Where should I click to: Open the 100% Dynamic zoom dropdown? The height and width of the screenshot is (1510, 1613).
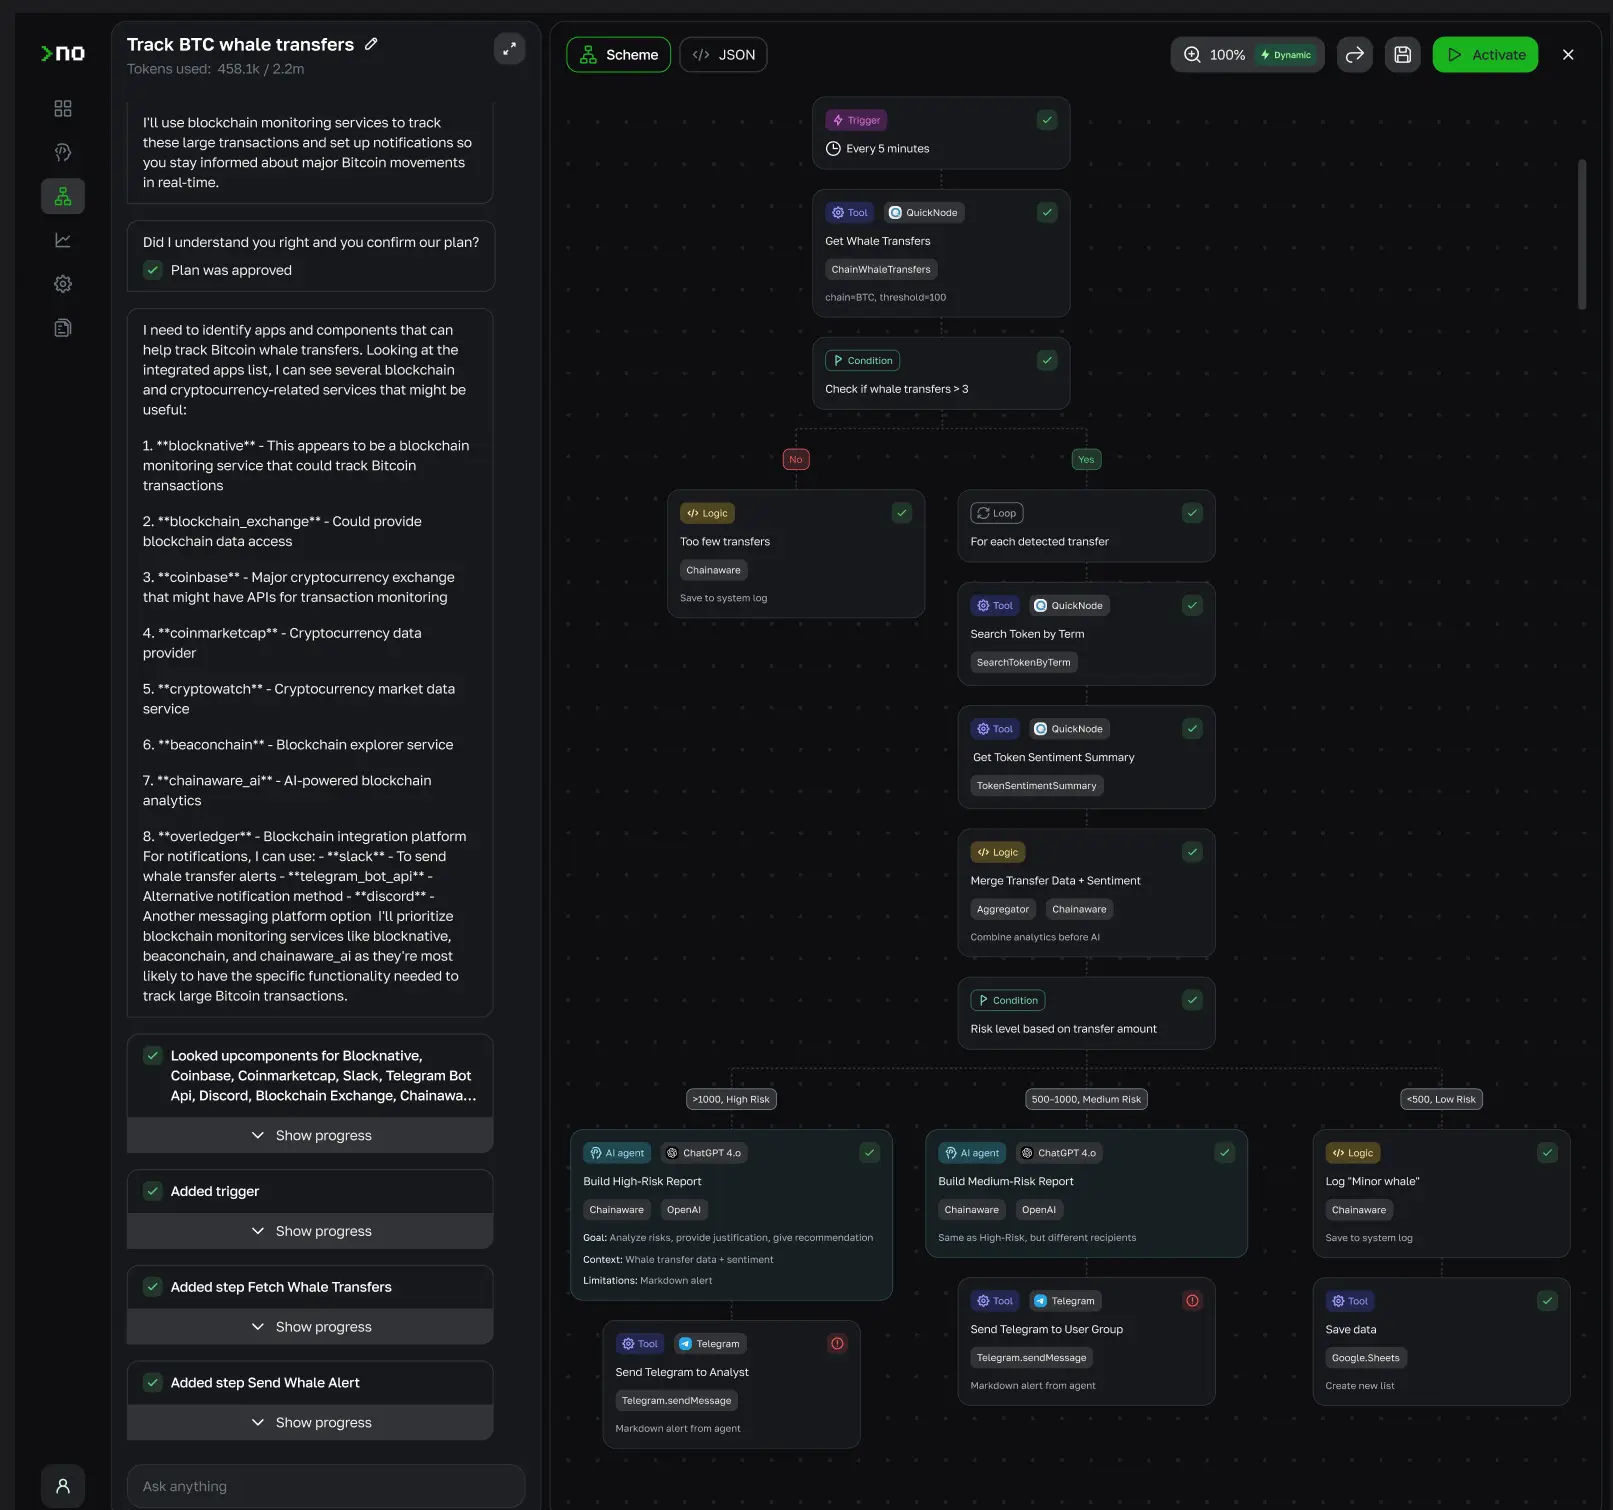click(1246, 55)
